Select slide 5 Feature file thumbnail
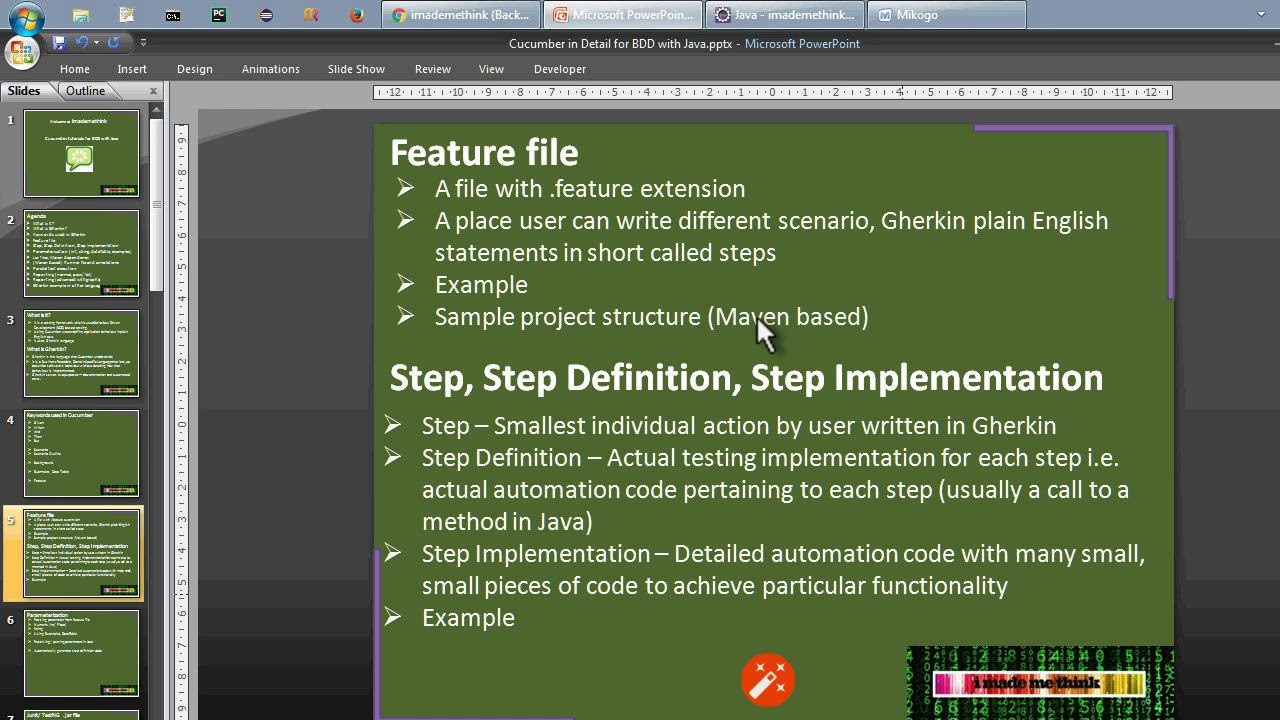Viewport: 1280px width, 720px height. [81, 553]
